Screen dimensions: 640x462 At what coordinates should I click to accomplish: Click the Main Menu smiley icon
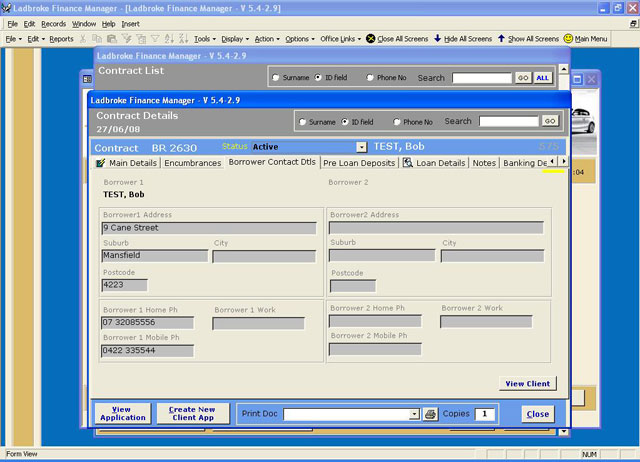point(568,38)
